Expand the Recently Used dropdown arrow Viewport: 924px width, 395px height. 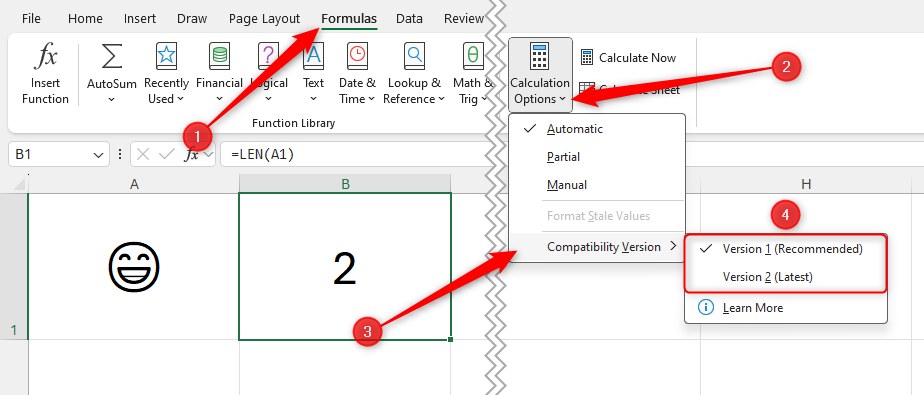(x=180, y=99)
